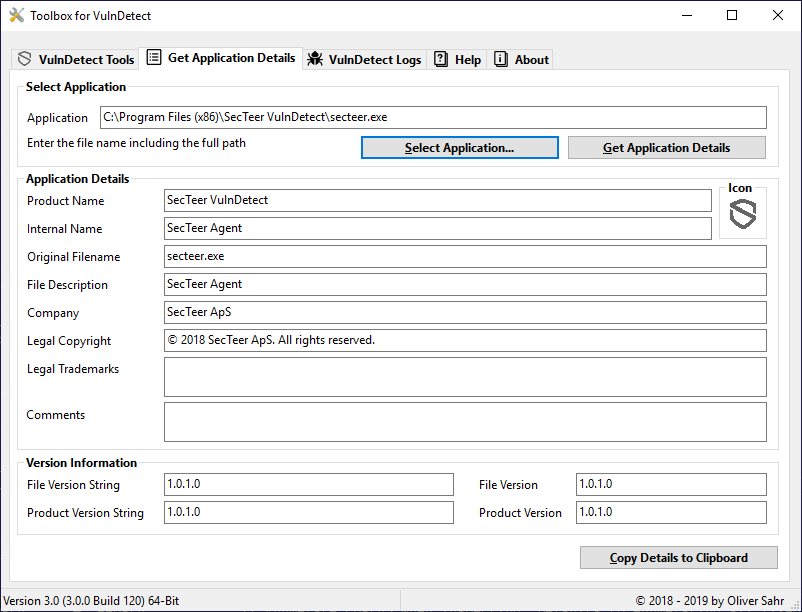802x612 pixels.
Task: Click the list icon on Get Application Details tab
Action: point(154,57)
